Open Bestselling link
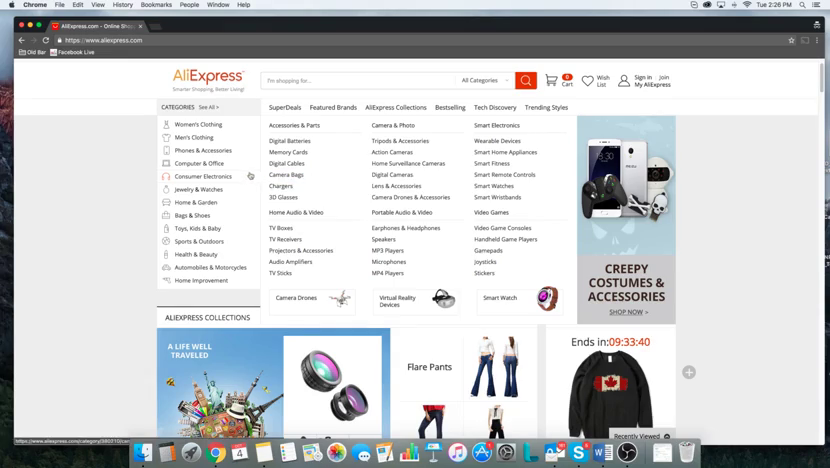This screenshot has height=468, width=830. (450, 107)
